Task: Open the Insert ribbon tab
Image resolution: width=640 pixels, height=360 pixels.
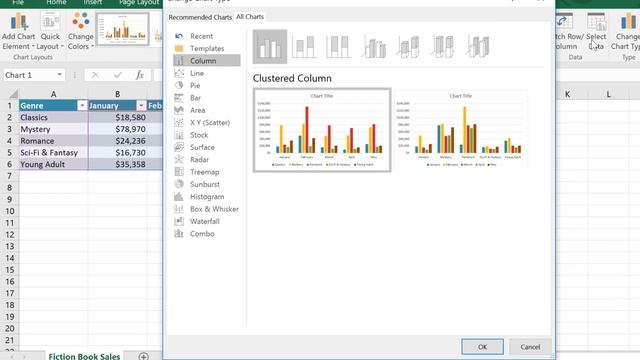Action: point(93,3)
